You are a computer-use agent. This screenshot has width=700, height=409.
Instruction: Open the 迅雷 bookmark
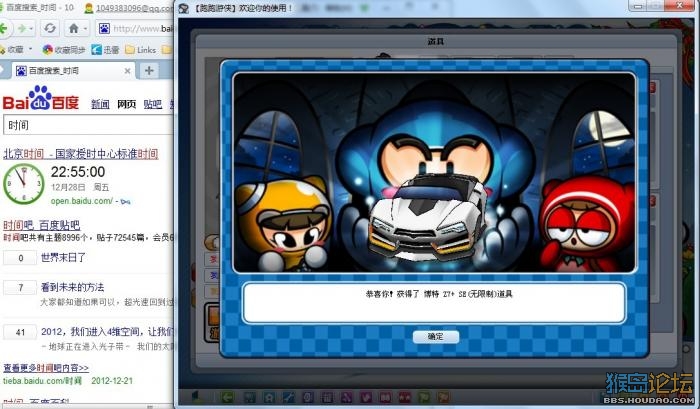pos(105,50)
